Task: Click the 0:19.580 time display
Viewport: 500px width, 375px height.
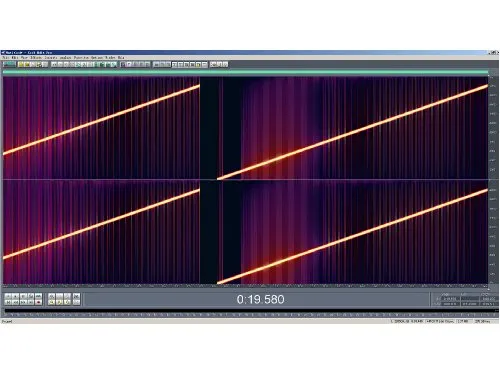Action: coord(260,299)
